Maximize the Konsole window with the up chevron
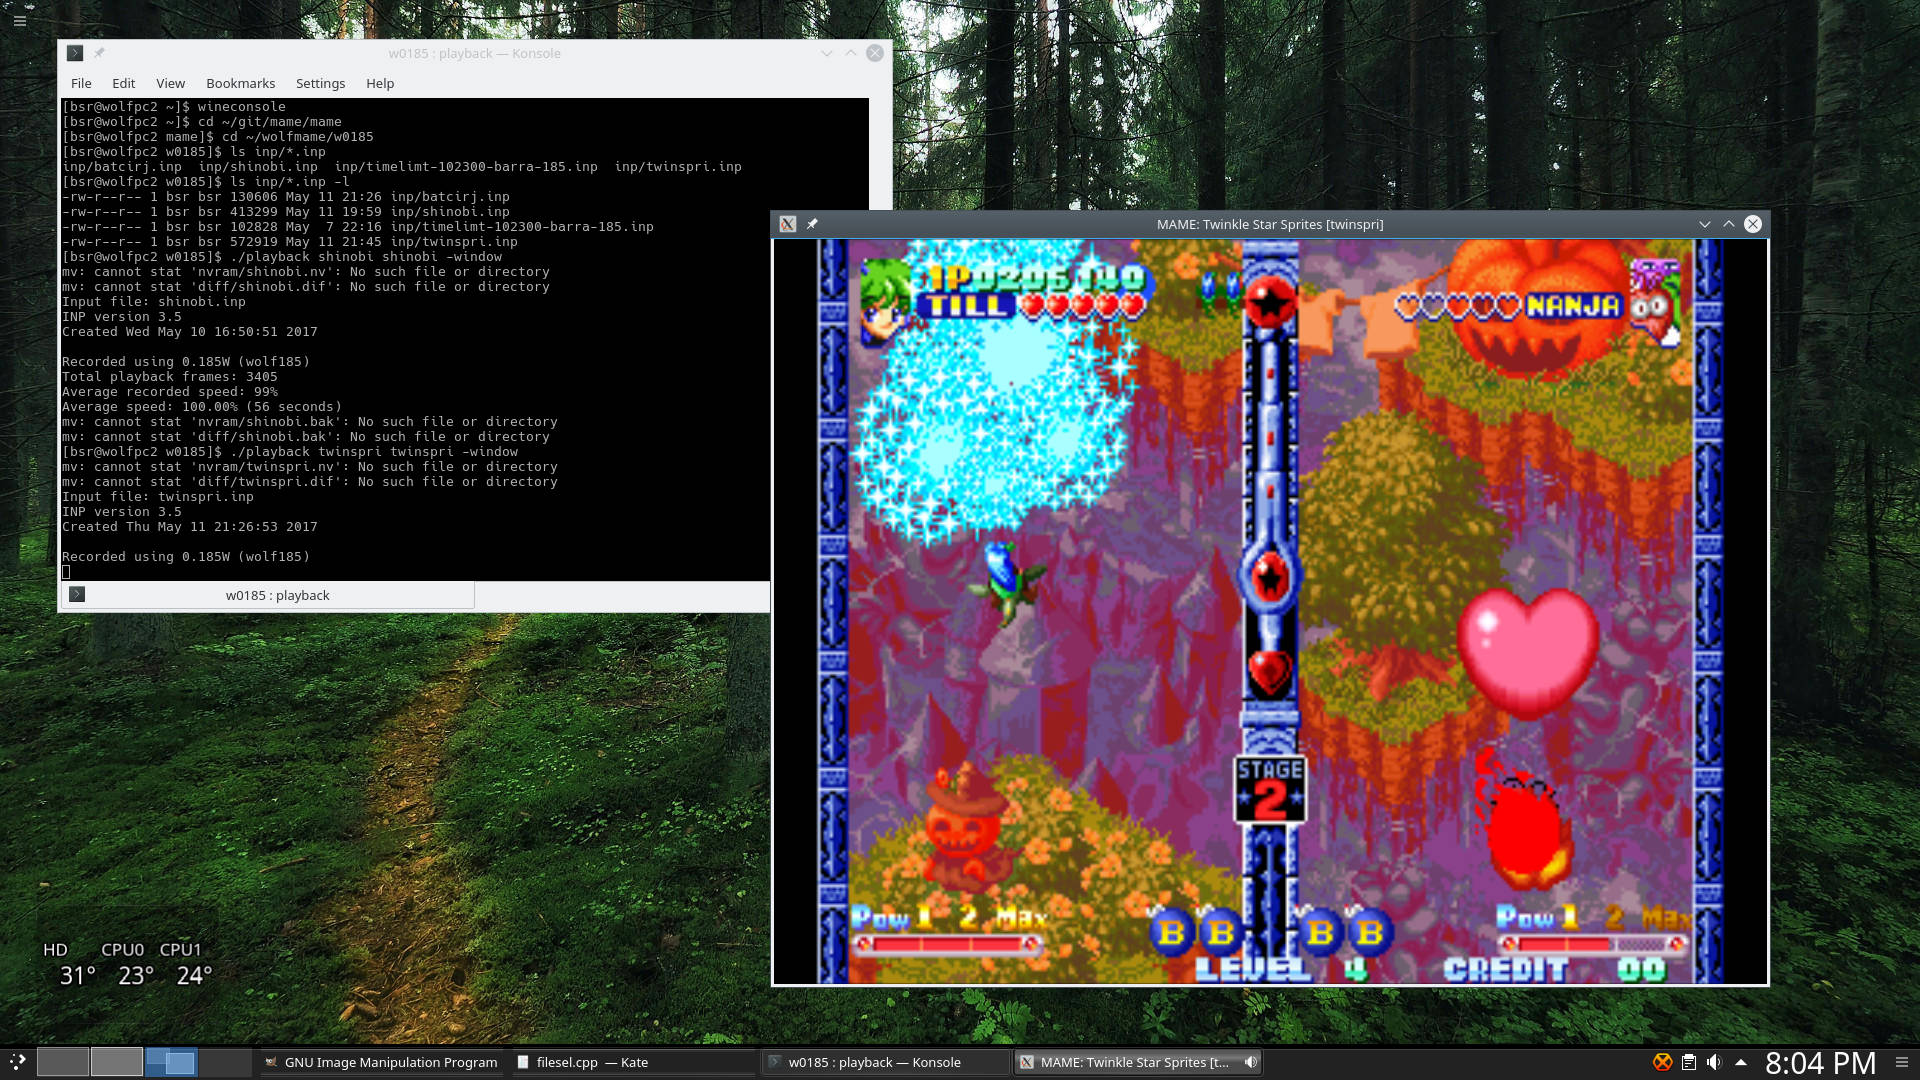 point(850,53)
